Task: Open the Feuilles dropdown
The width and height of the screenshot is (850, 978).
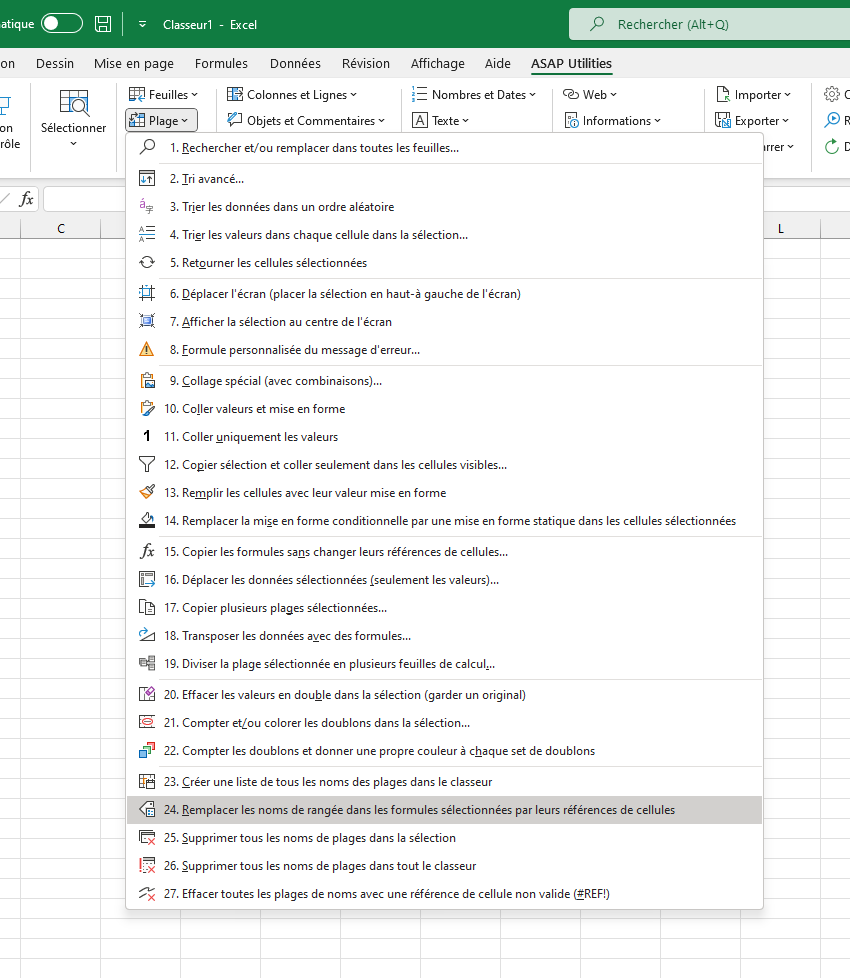Action: click(x=163, y=94)
